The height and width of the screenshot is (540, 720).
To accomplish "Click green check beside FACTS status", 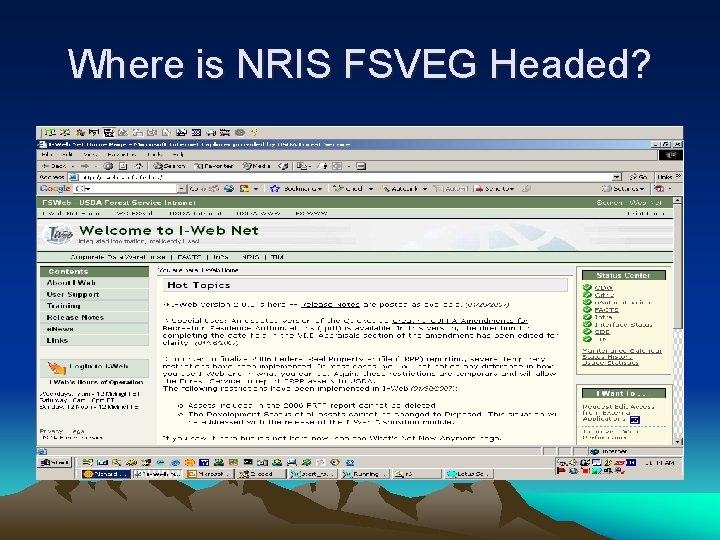I will [x=587, y=310].
